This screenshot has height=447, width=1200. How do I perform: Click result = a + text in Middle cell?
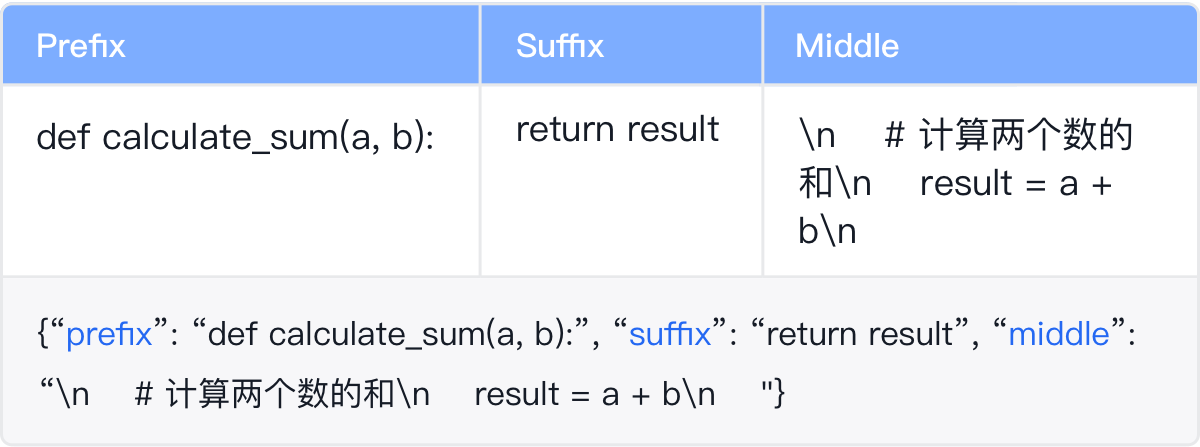(1016, 184)
